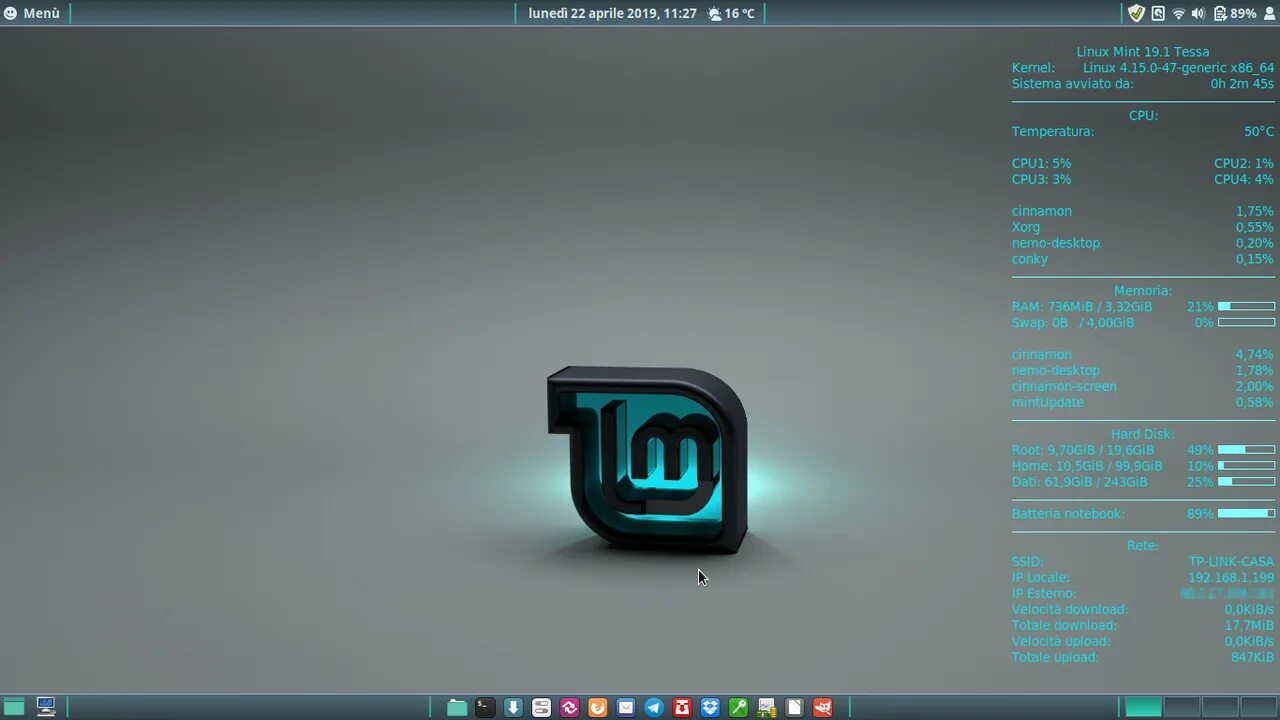Click the 'mintUpdate' process name
1280x720 pixels.
pos(1047,402)
